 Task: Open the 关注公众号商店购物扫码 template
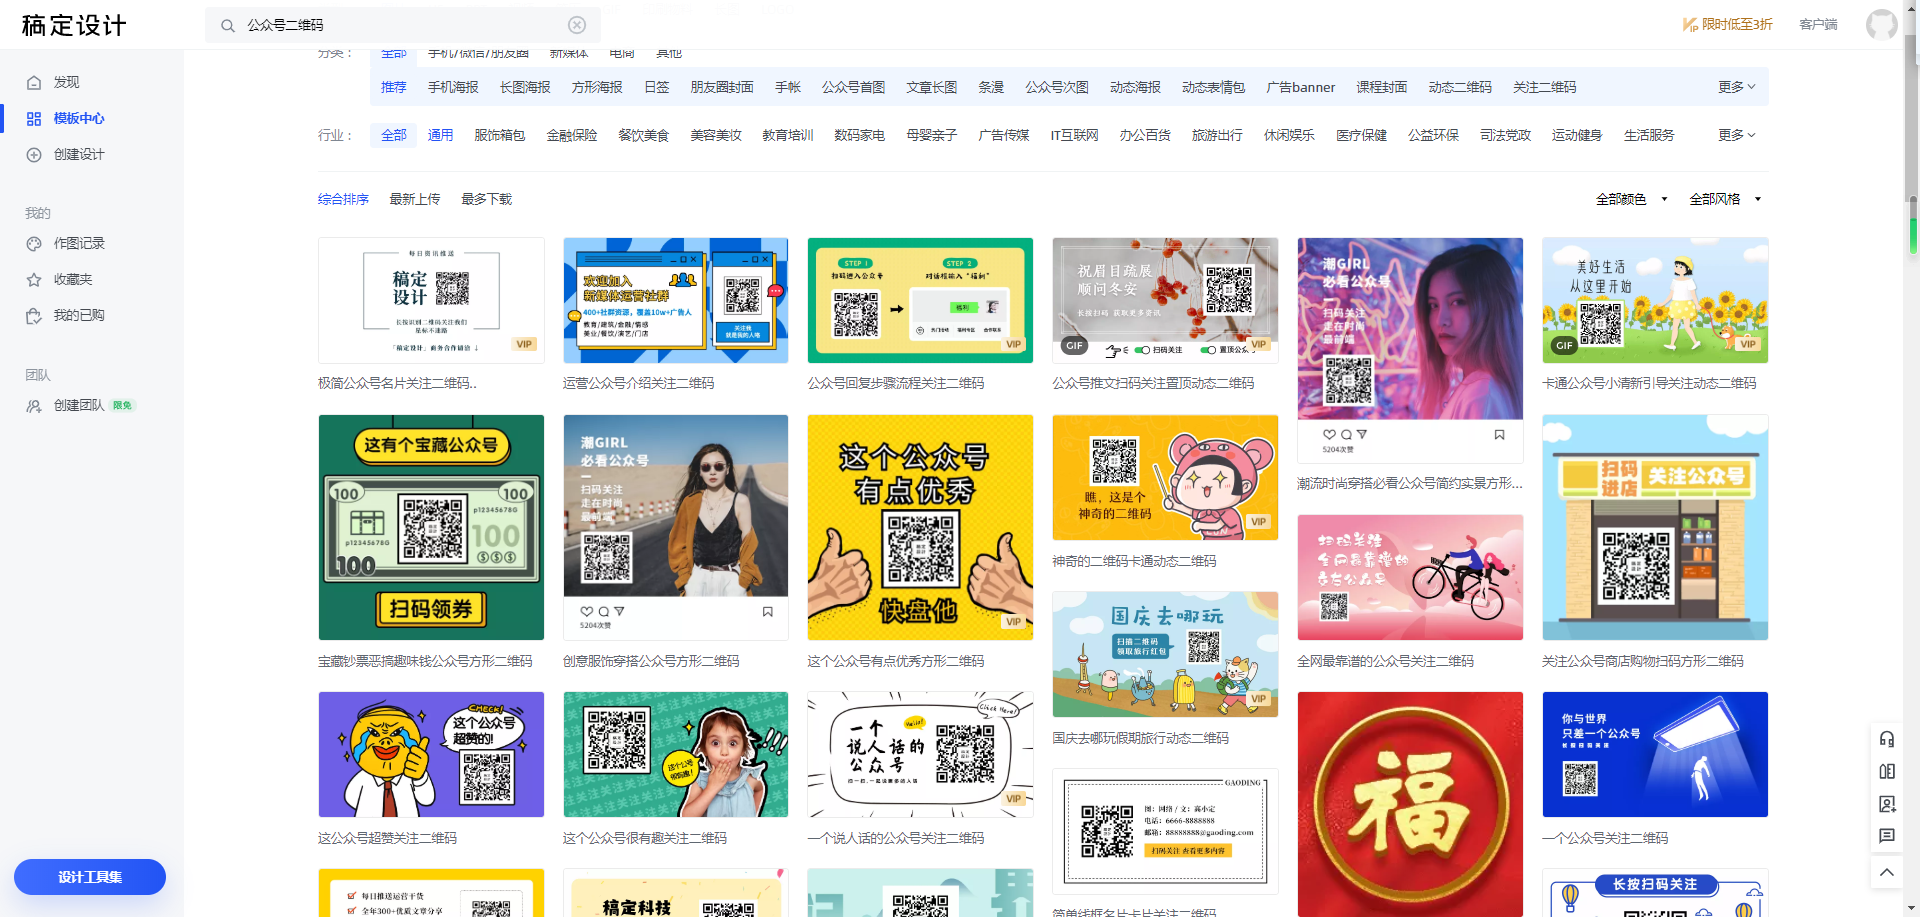point(1655,527)
